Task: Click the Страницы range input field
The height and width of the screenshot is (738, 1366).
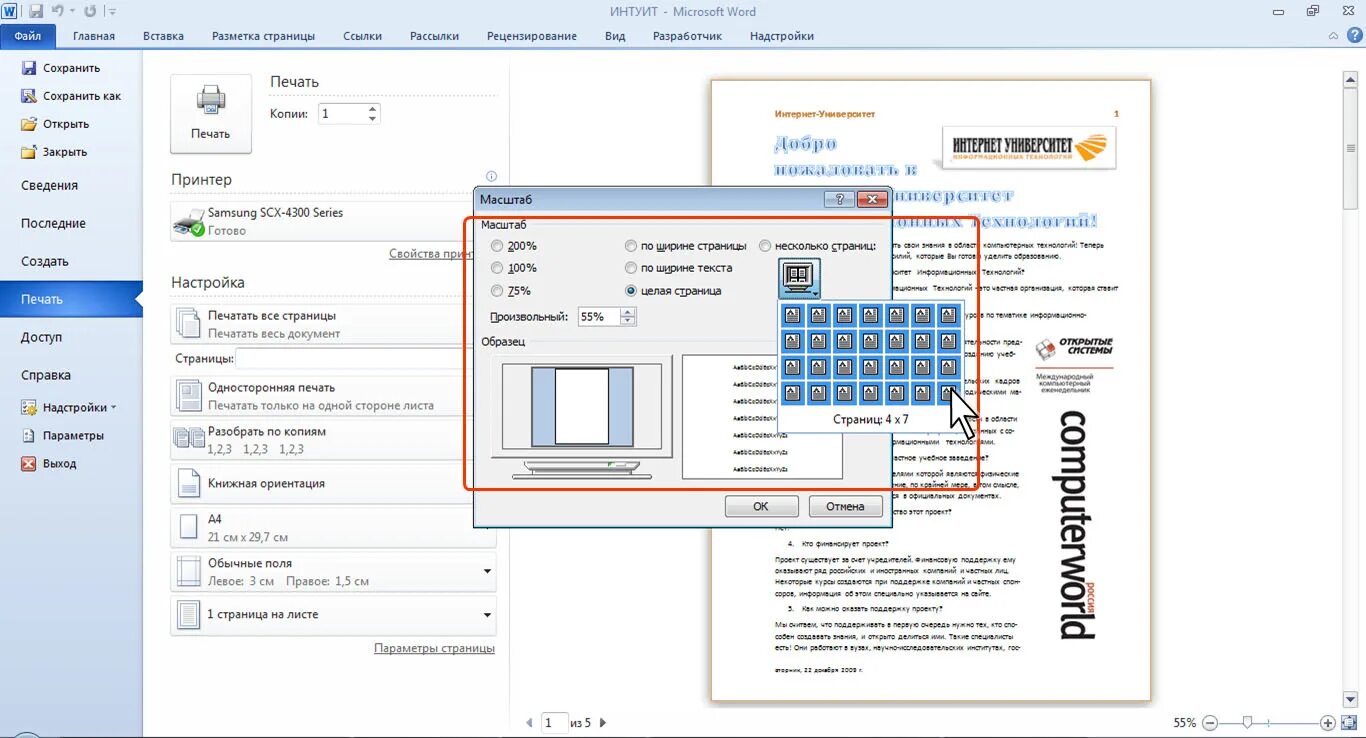Action: tap(354, 358)
